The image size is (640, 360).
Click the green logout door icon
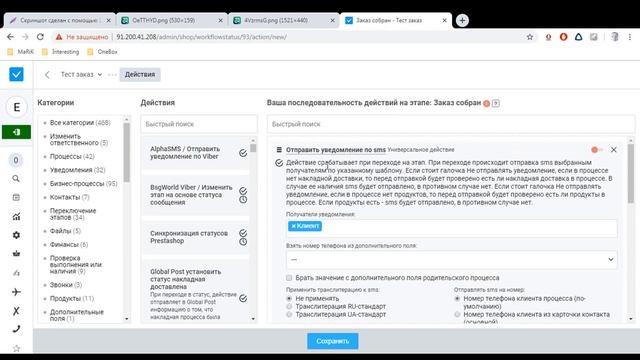tap(16, 132)
